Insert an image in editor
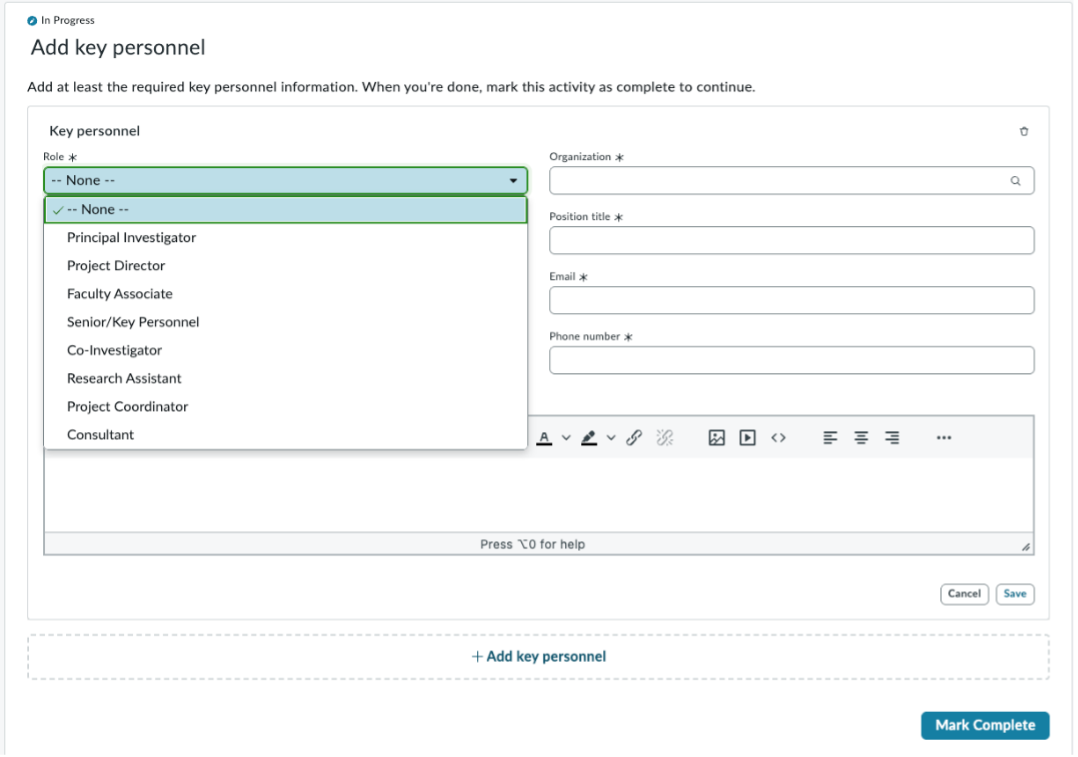This screenshot has width=1078, height=757. 716,438
